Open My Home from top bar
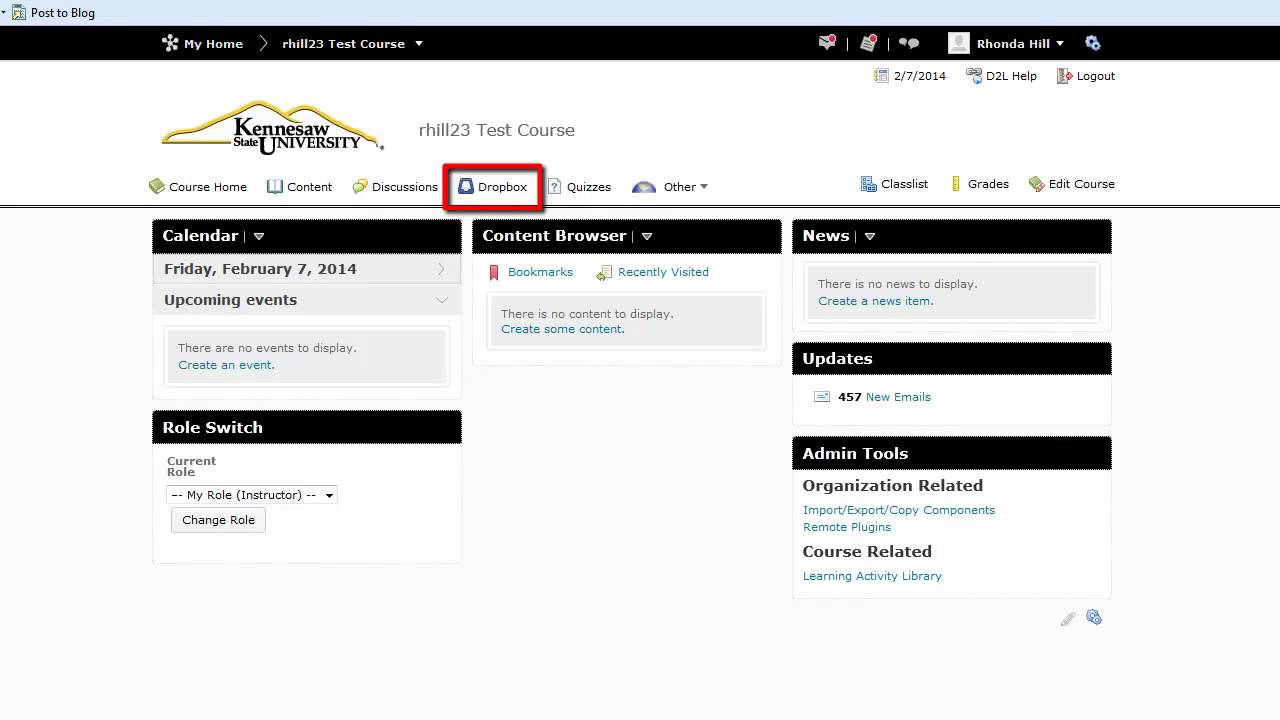The image size is (1280, 720). click(202, 44)
